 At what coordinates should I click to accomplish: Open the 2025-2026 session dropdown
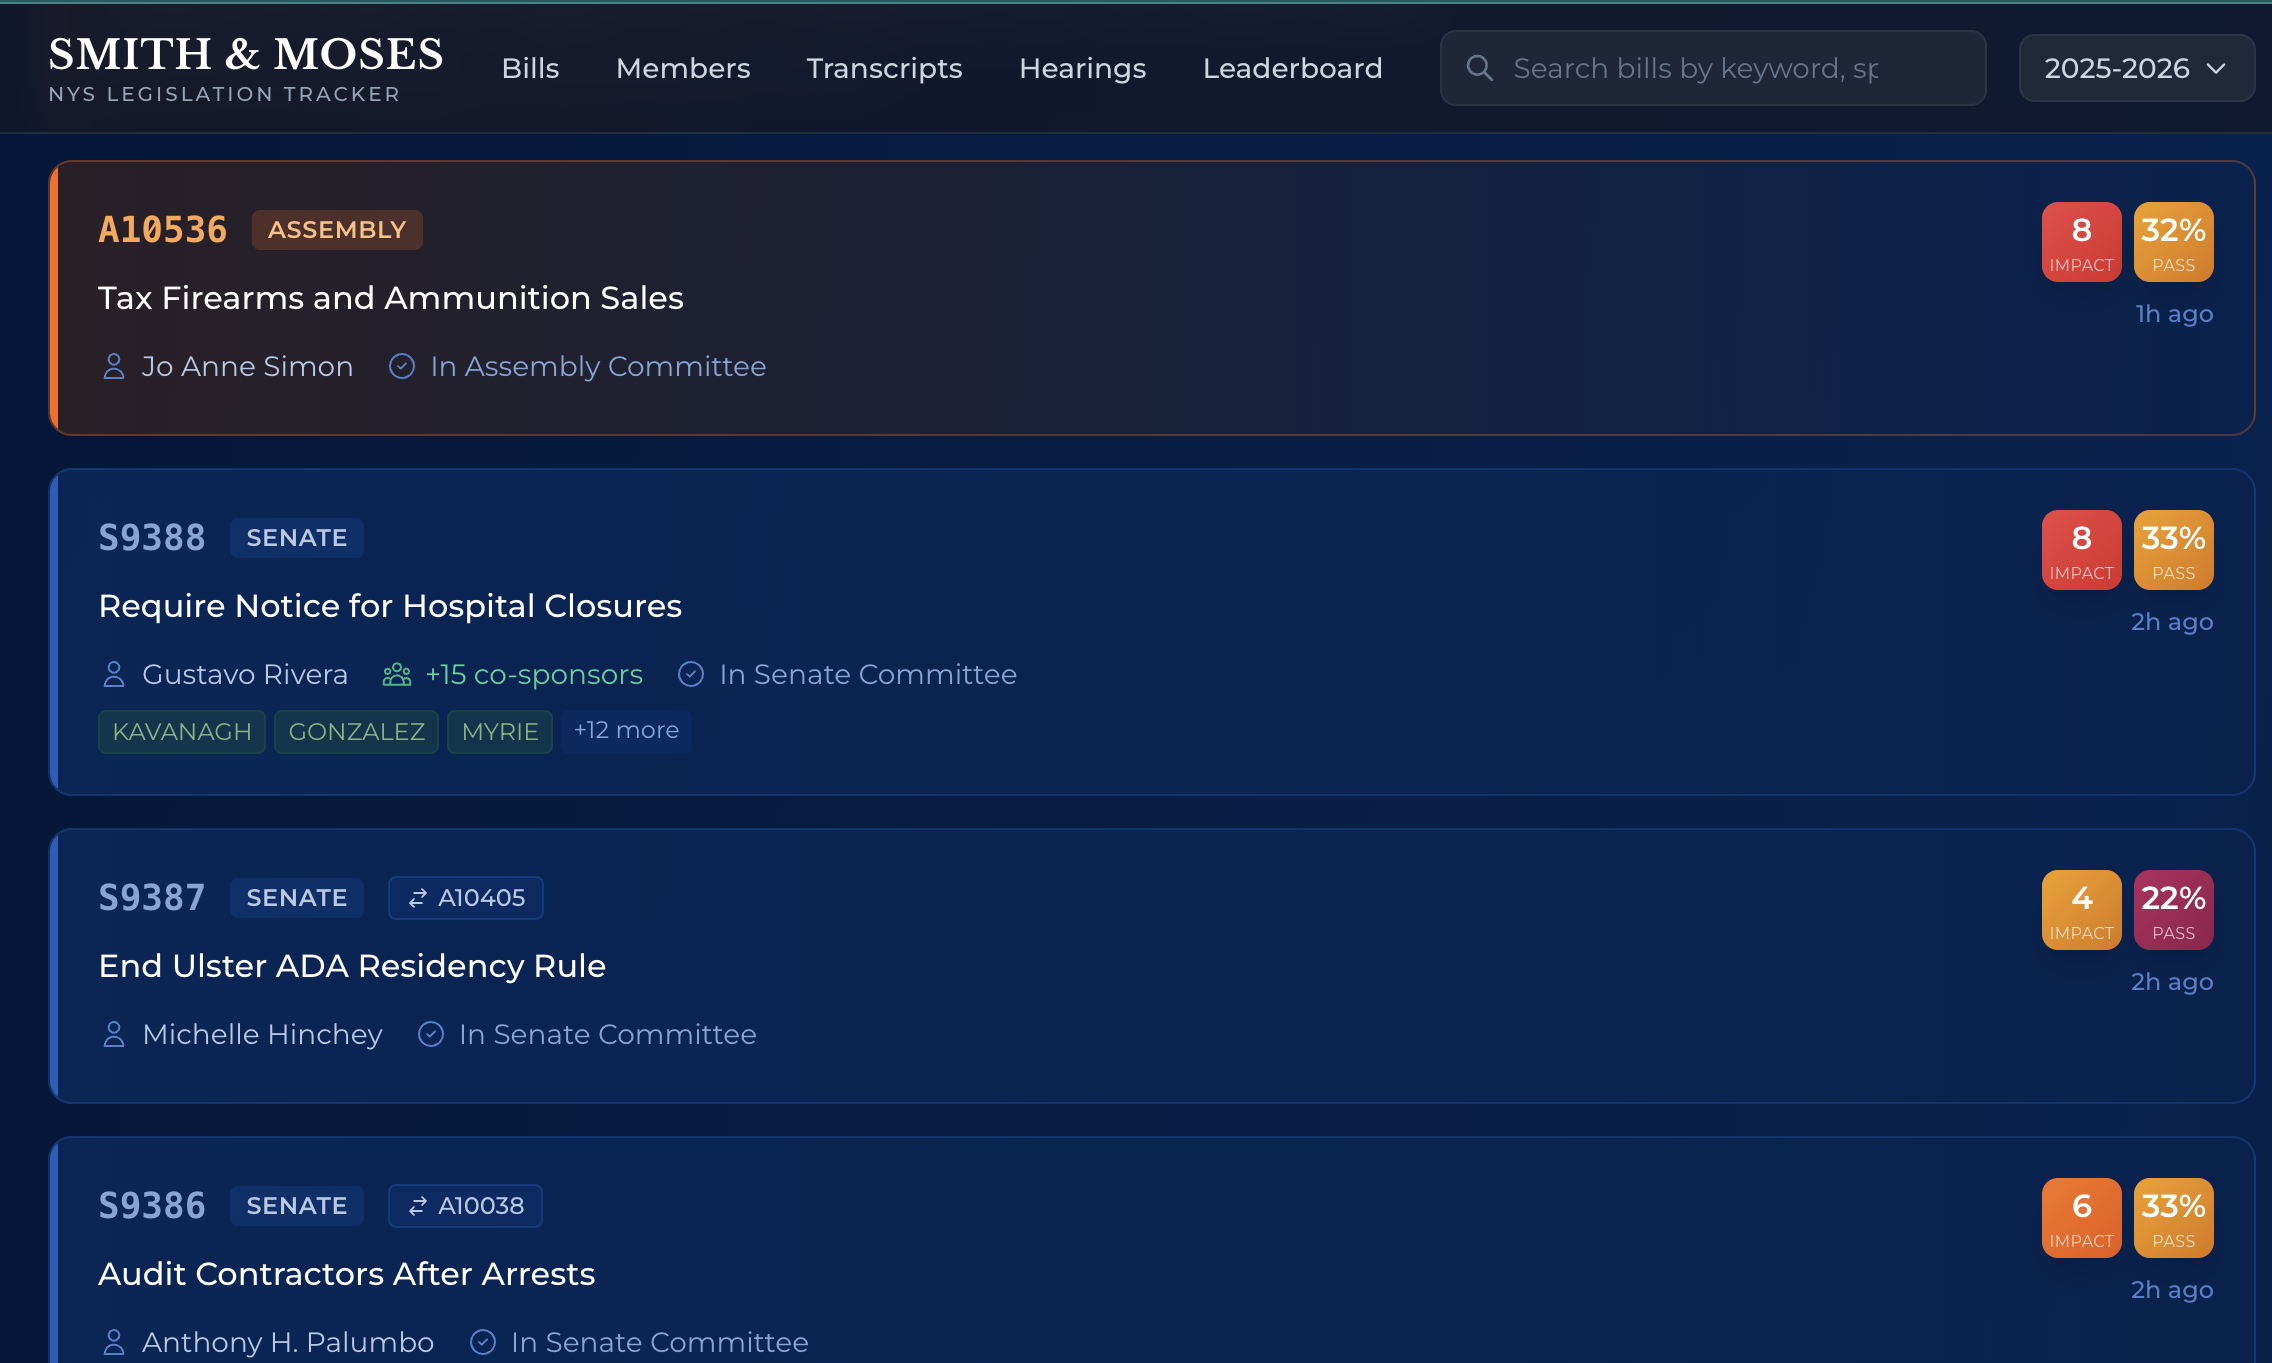pos(2136,68)
